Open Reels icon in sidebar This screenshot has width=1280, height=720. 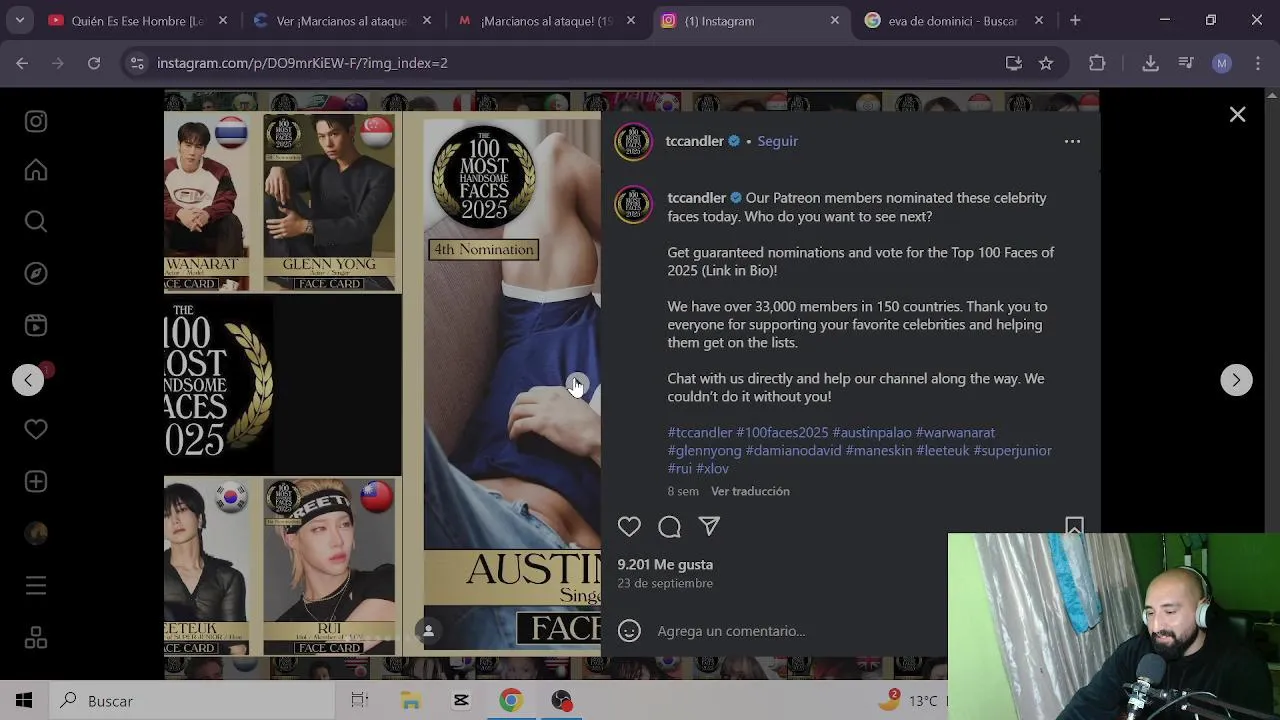pos(36,325)
